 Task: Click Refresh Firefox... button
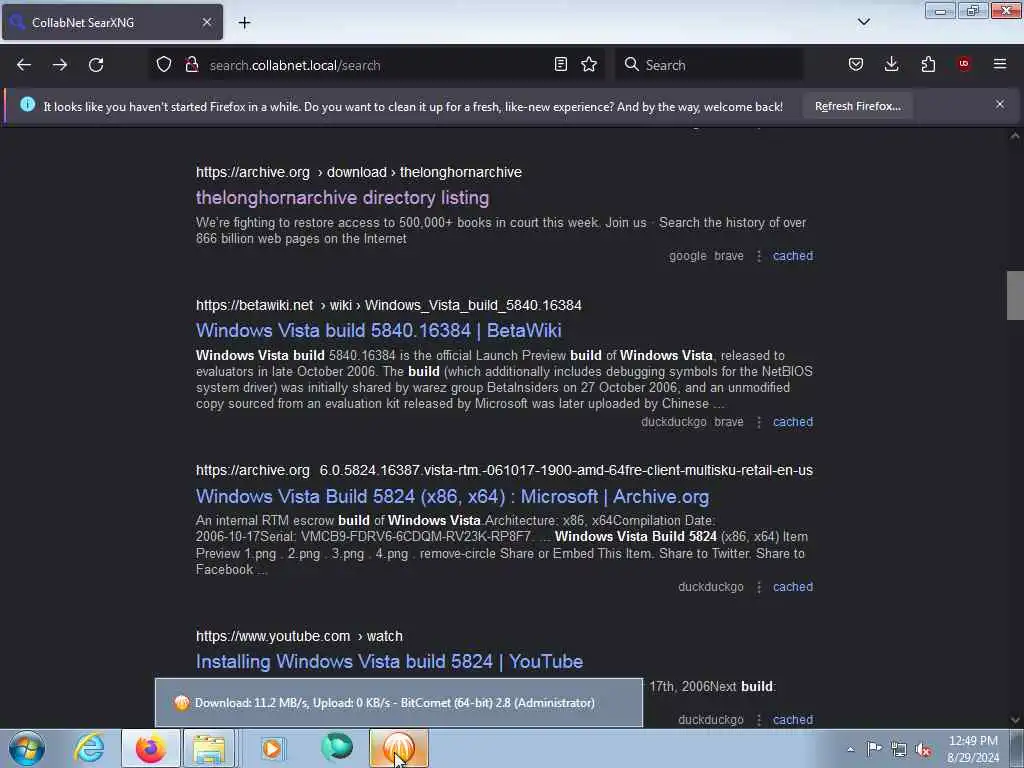(857, 106)
